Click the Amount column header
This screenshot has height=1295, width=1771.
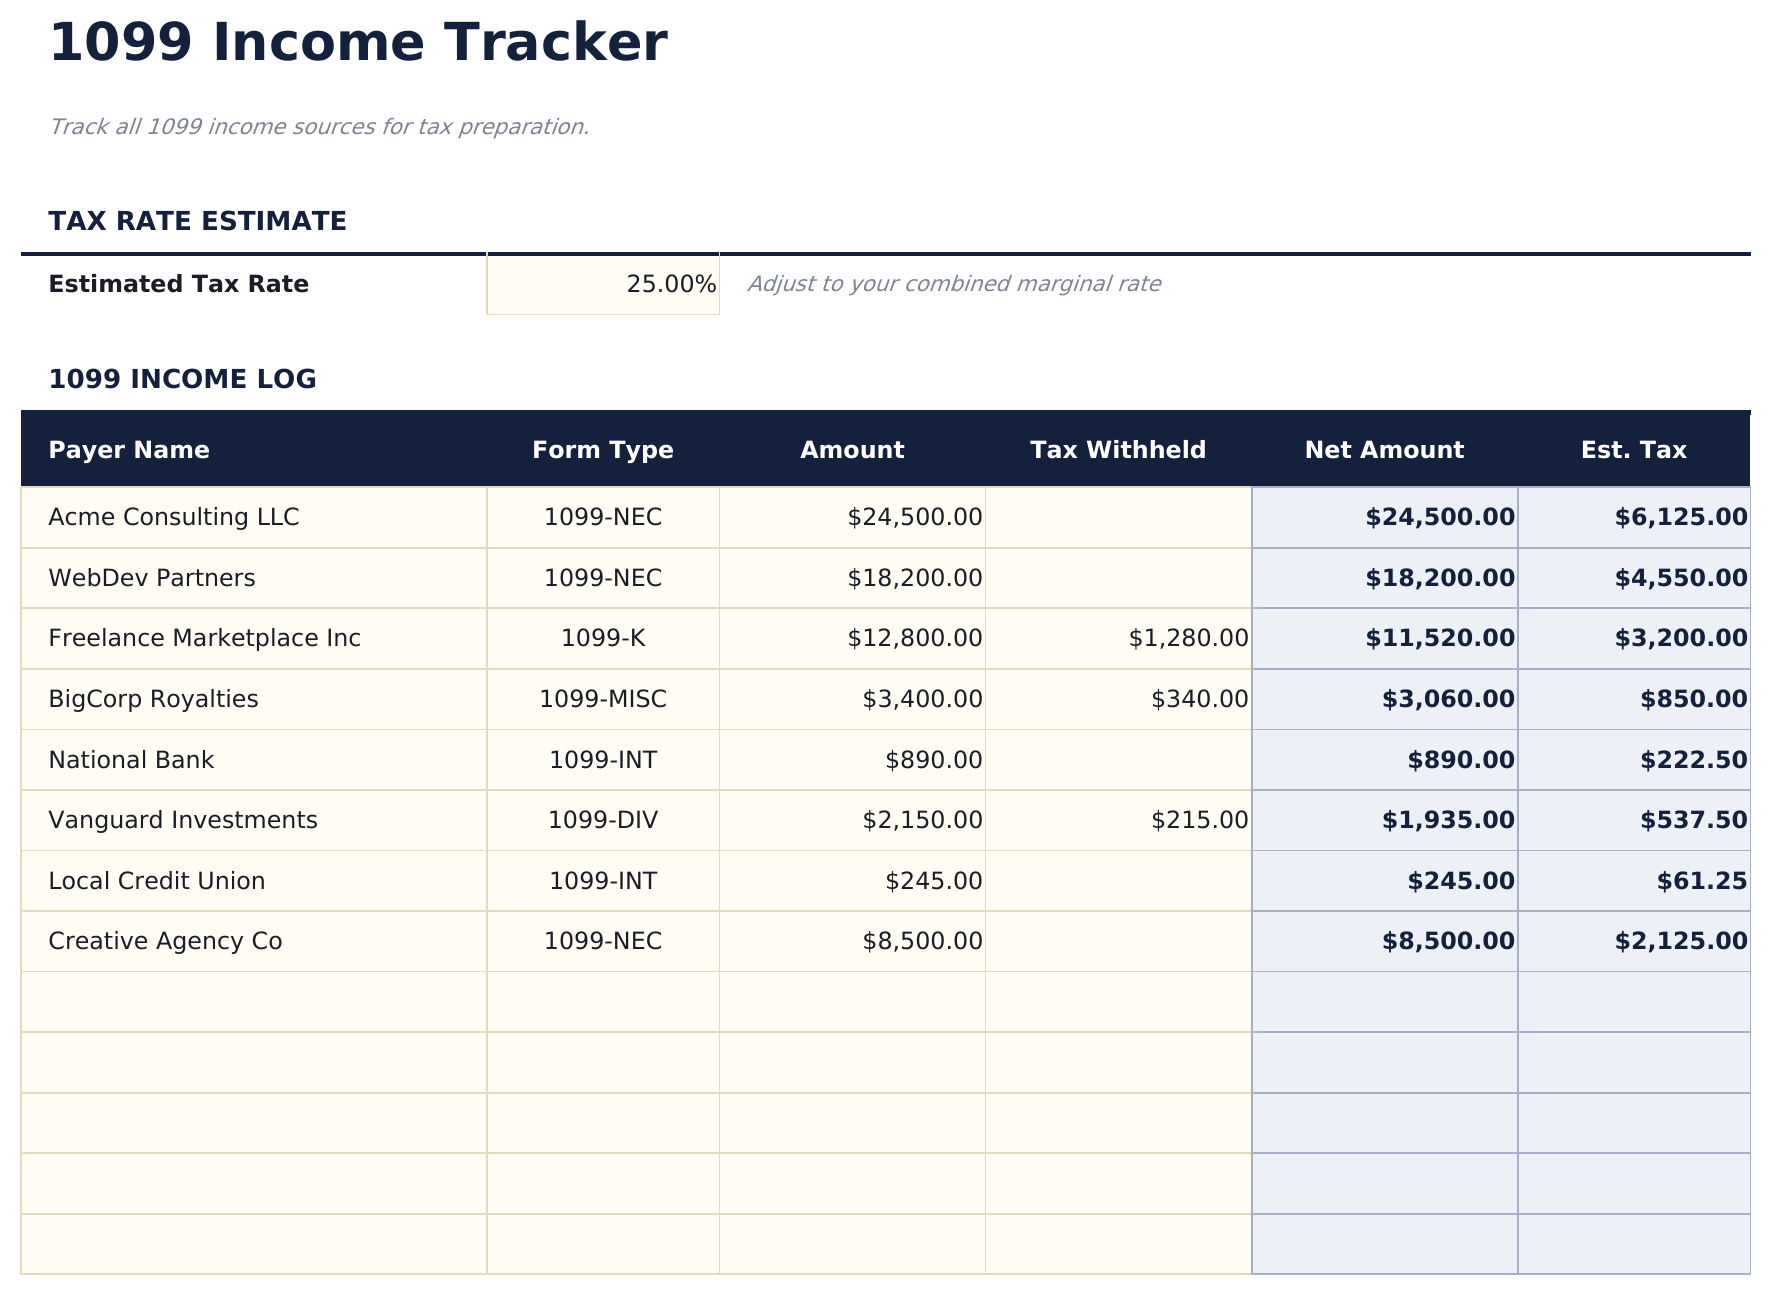[851, 450]
